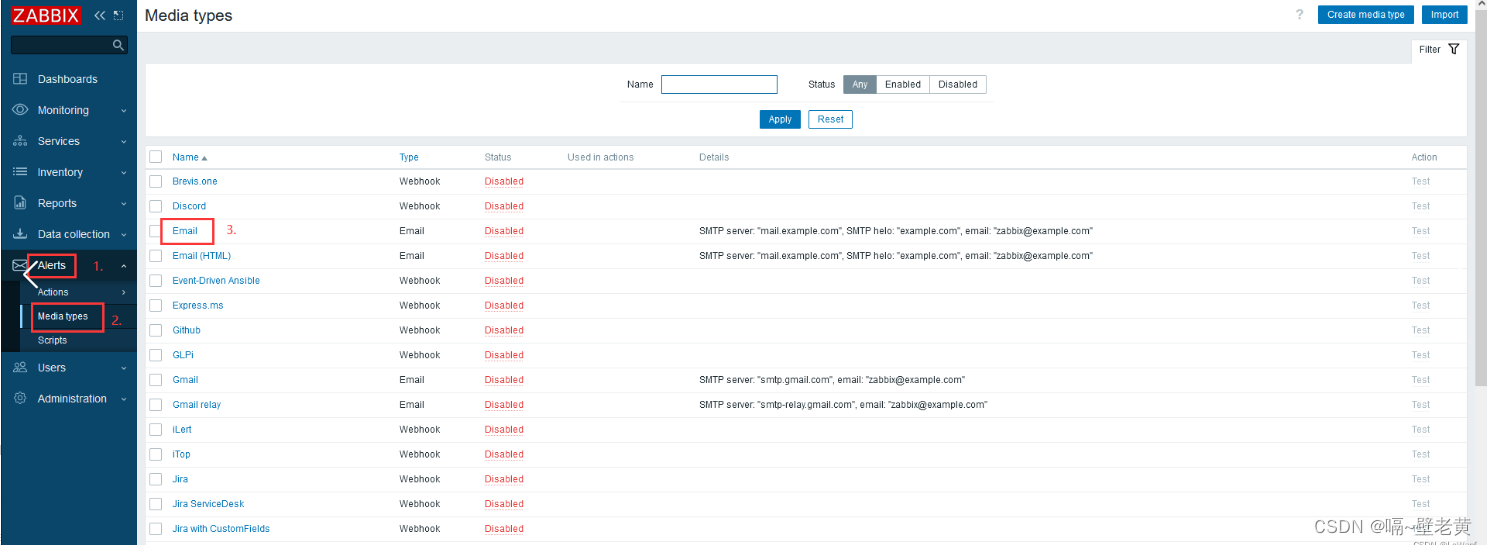Click the Users people icon
Viewport: 1487px width, 545px height.
click(20, 367)
